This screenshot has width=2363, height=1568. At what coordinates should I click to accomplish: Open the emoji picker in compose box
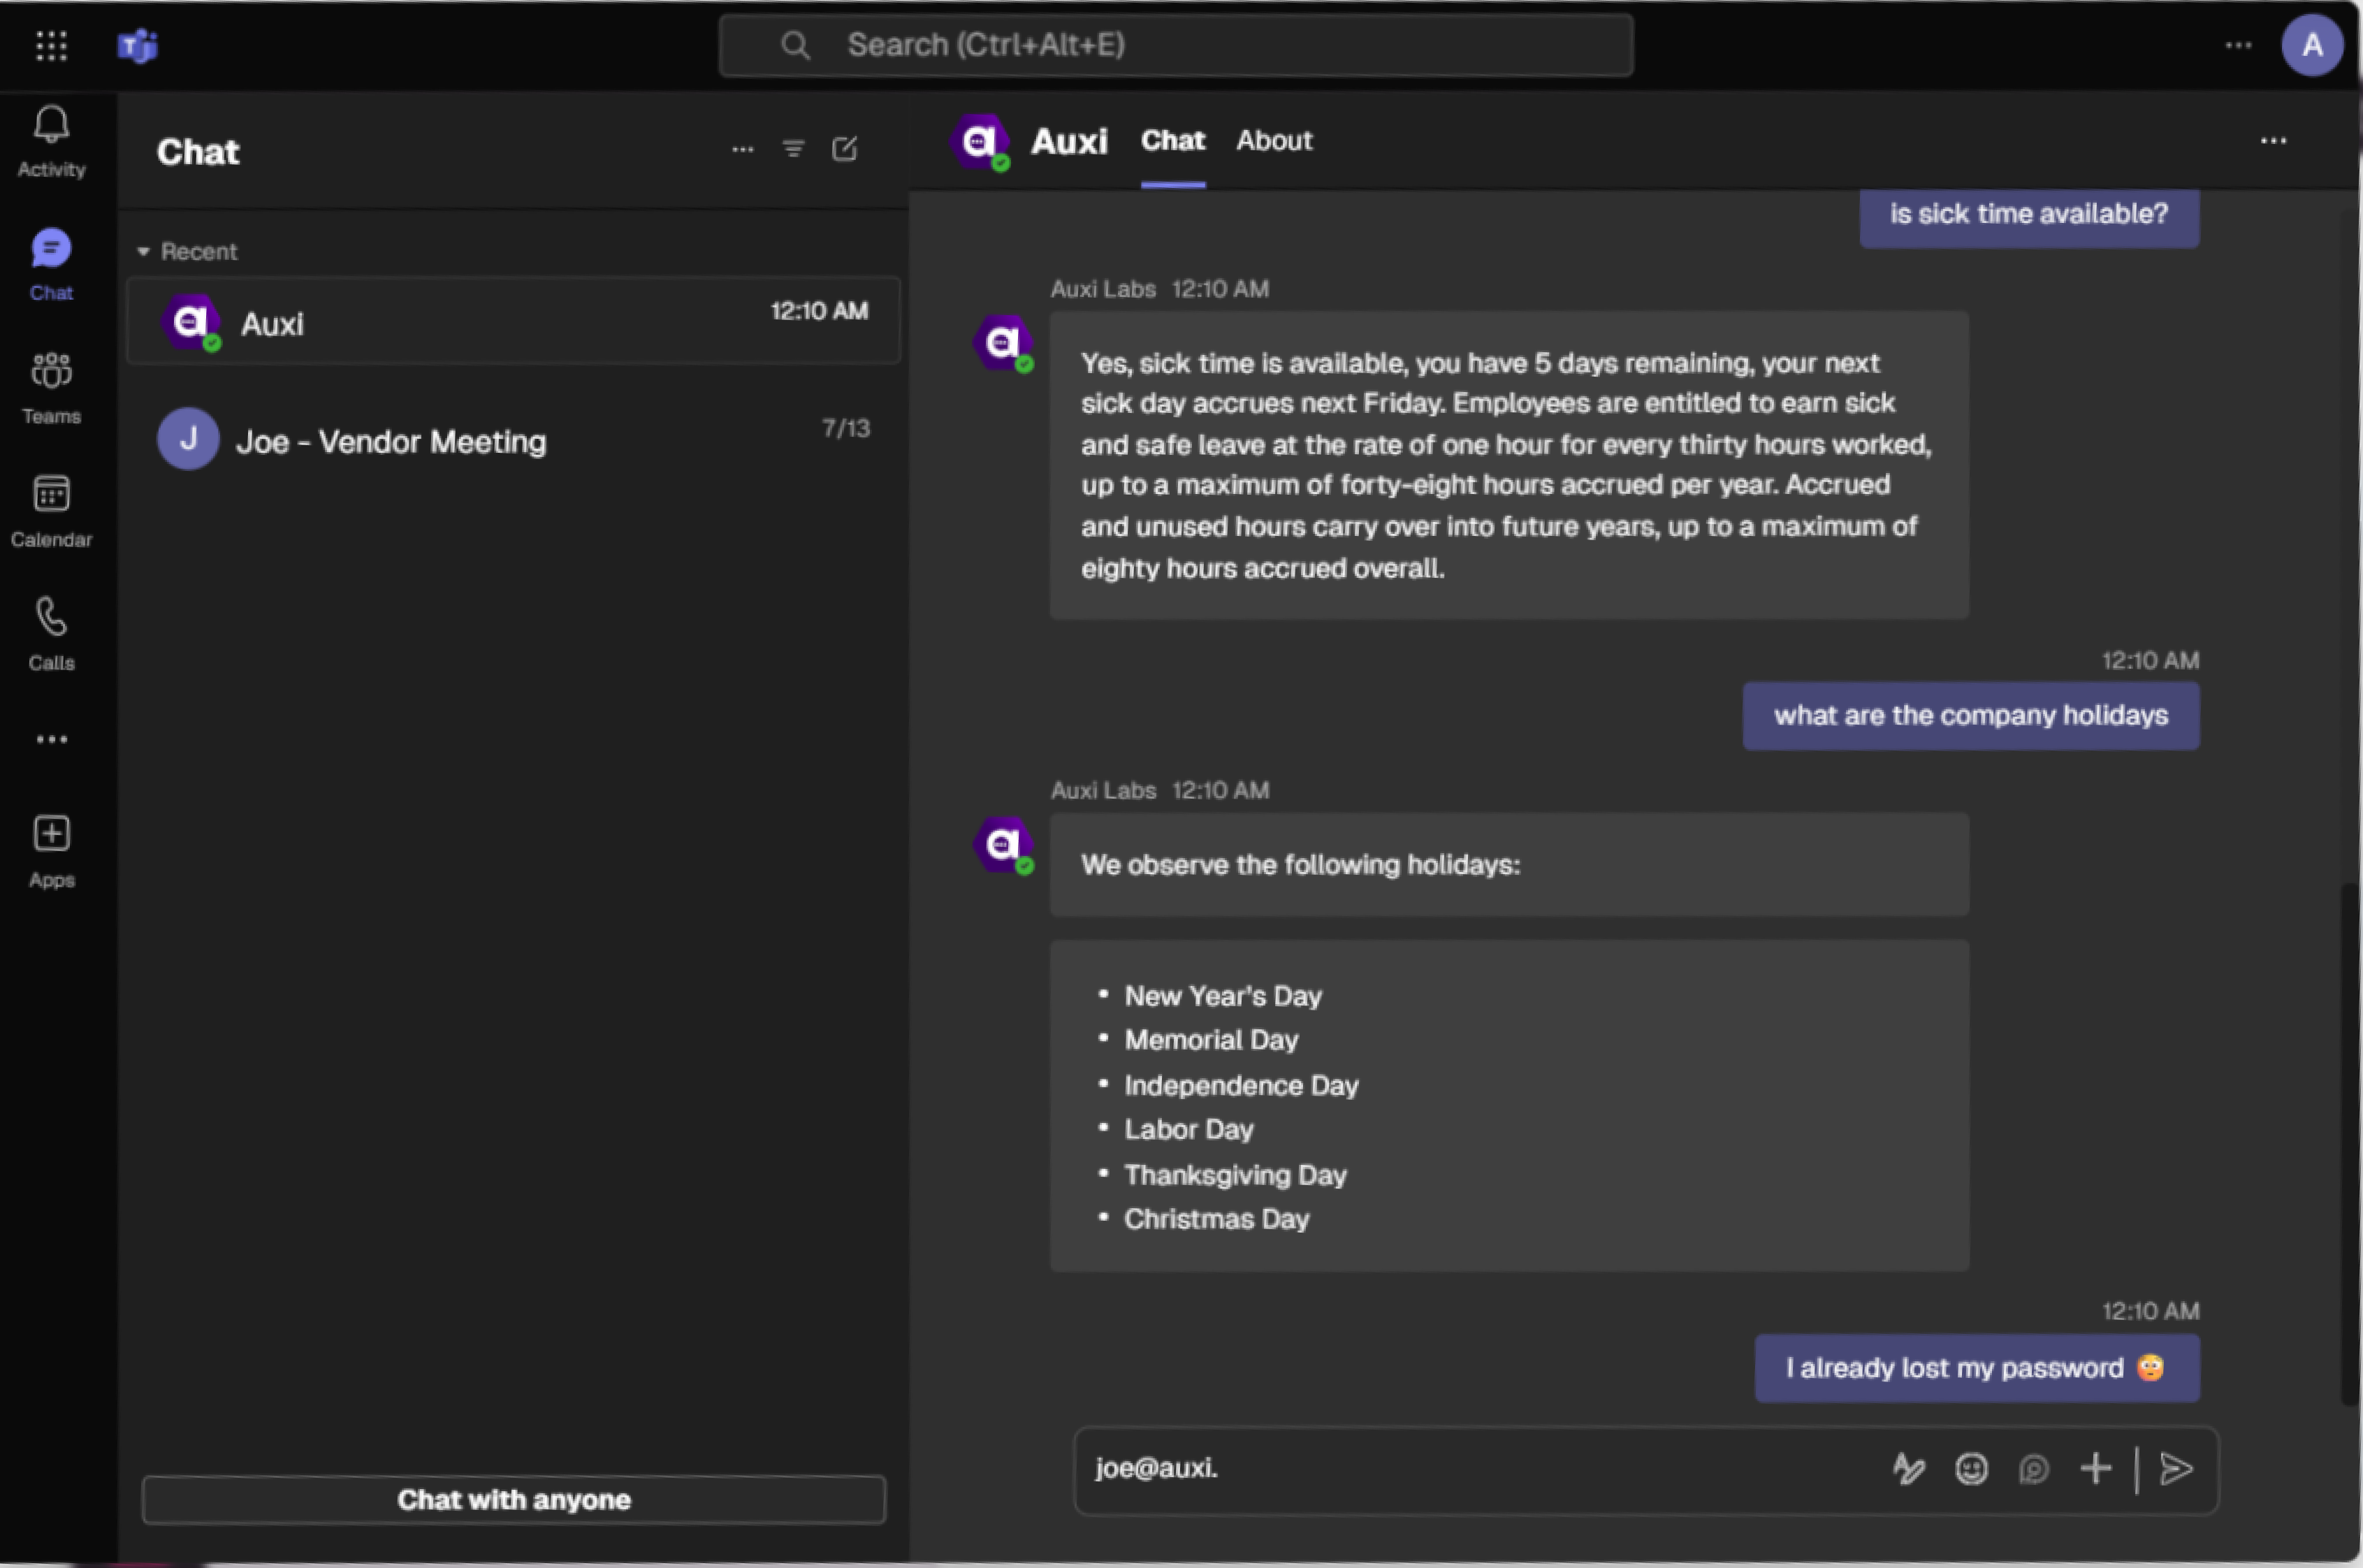click(1971, 1469)
